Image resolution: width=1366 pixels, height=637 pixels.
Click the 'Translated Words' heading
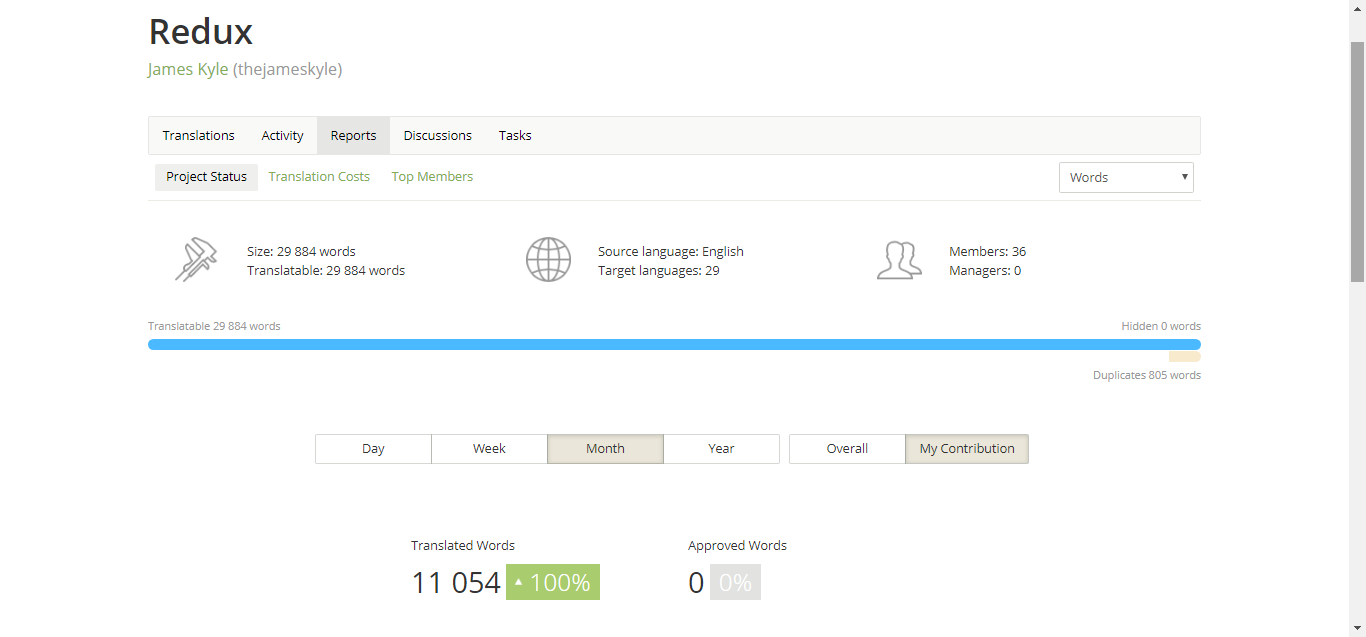pos(463,545)
